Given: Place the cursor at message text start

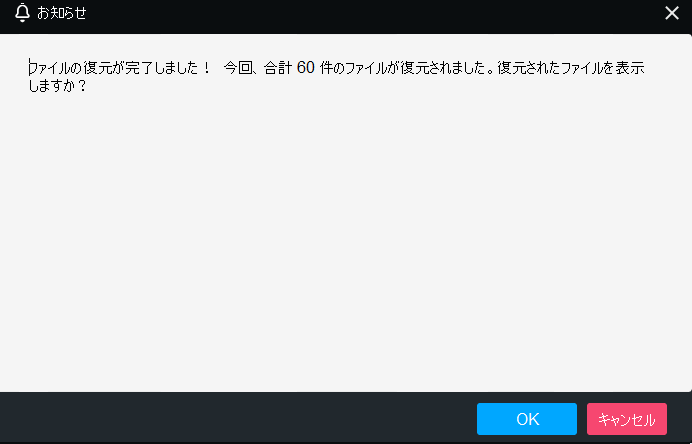Looking at the screenshot, I should click(30, 68).
